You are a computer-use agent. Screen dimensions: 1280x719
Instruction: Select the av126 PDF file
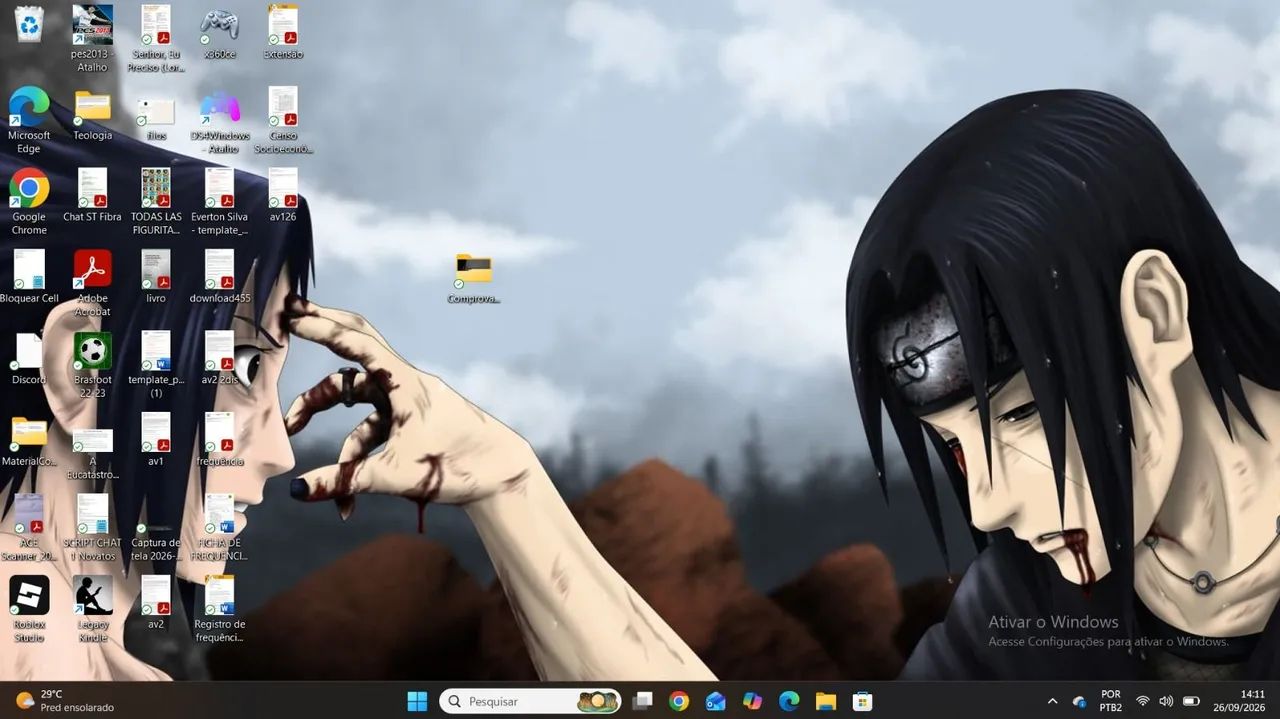click(x=283, y=195)
